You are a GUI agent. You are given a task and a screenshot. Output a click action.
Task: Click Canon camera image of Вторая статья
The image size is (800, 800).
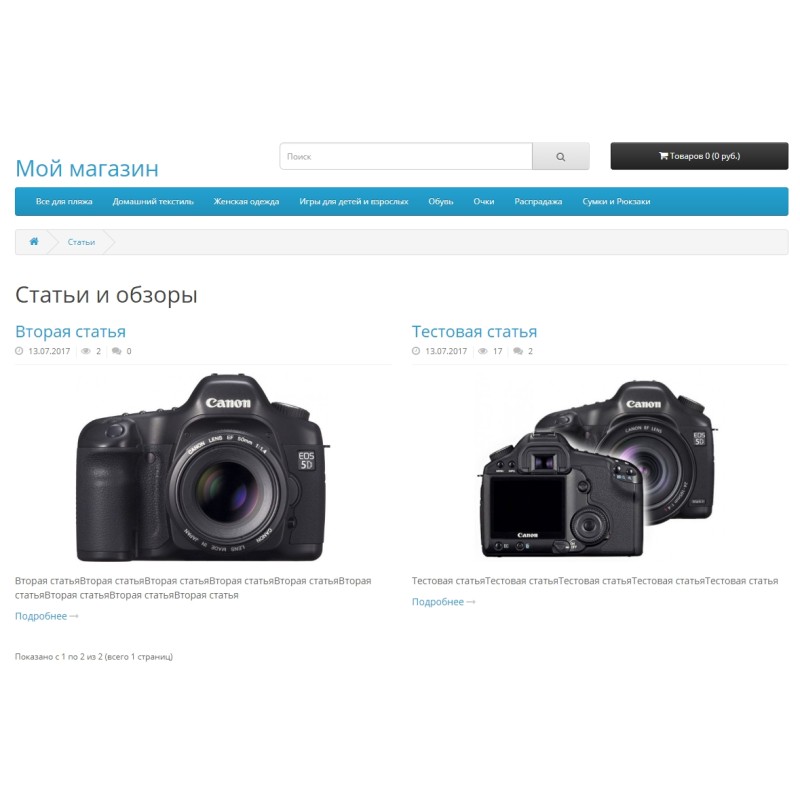pos(203,468)
